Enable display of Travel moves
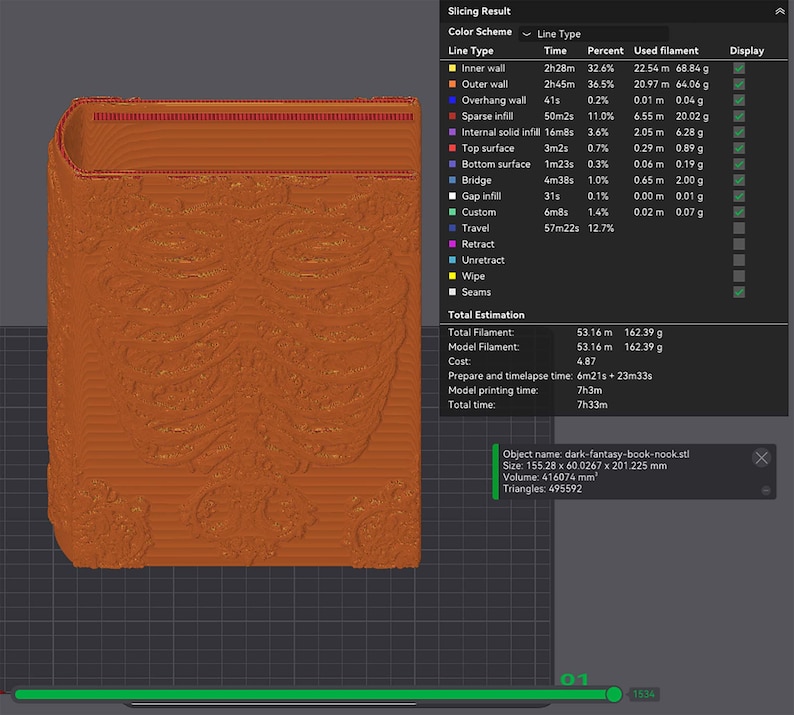The height and width of the screenshot is (715, 794). [739, 228]
